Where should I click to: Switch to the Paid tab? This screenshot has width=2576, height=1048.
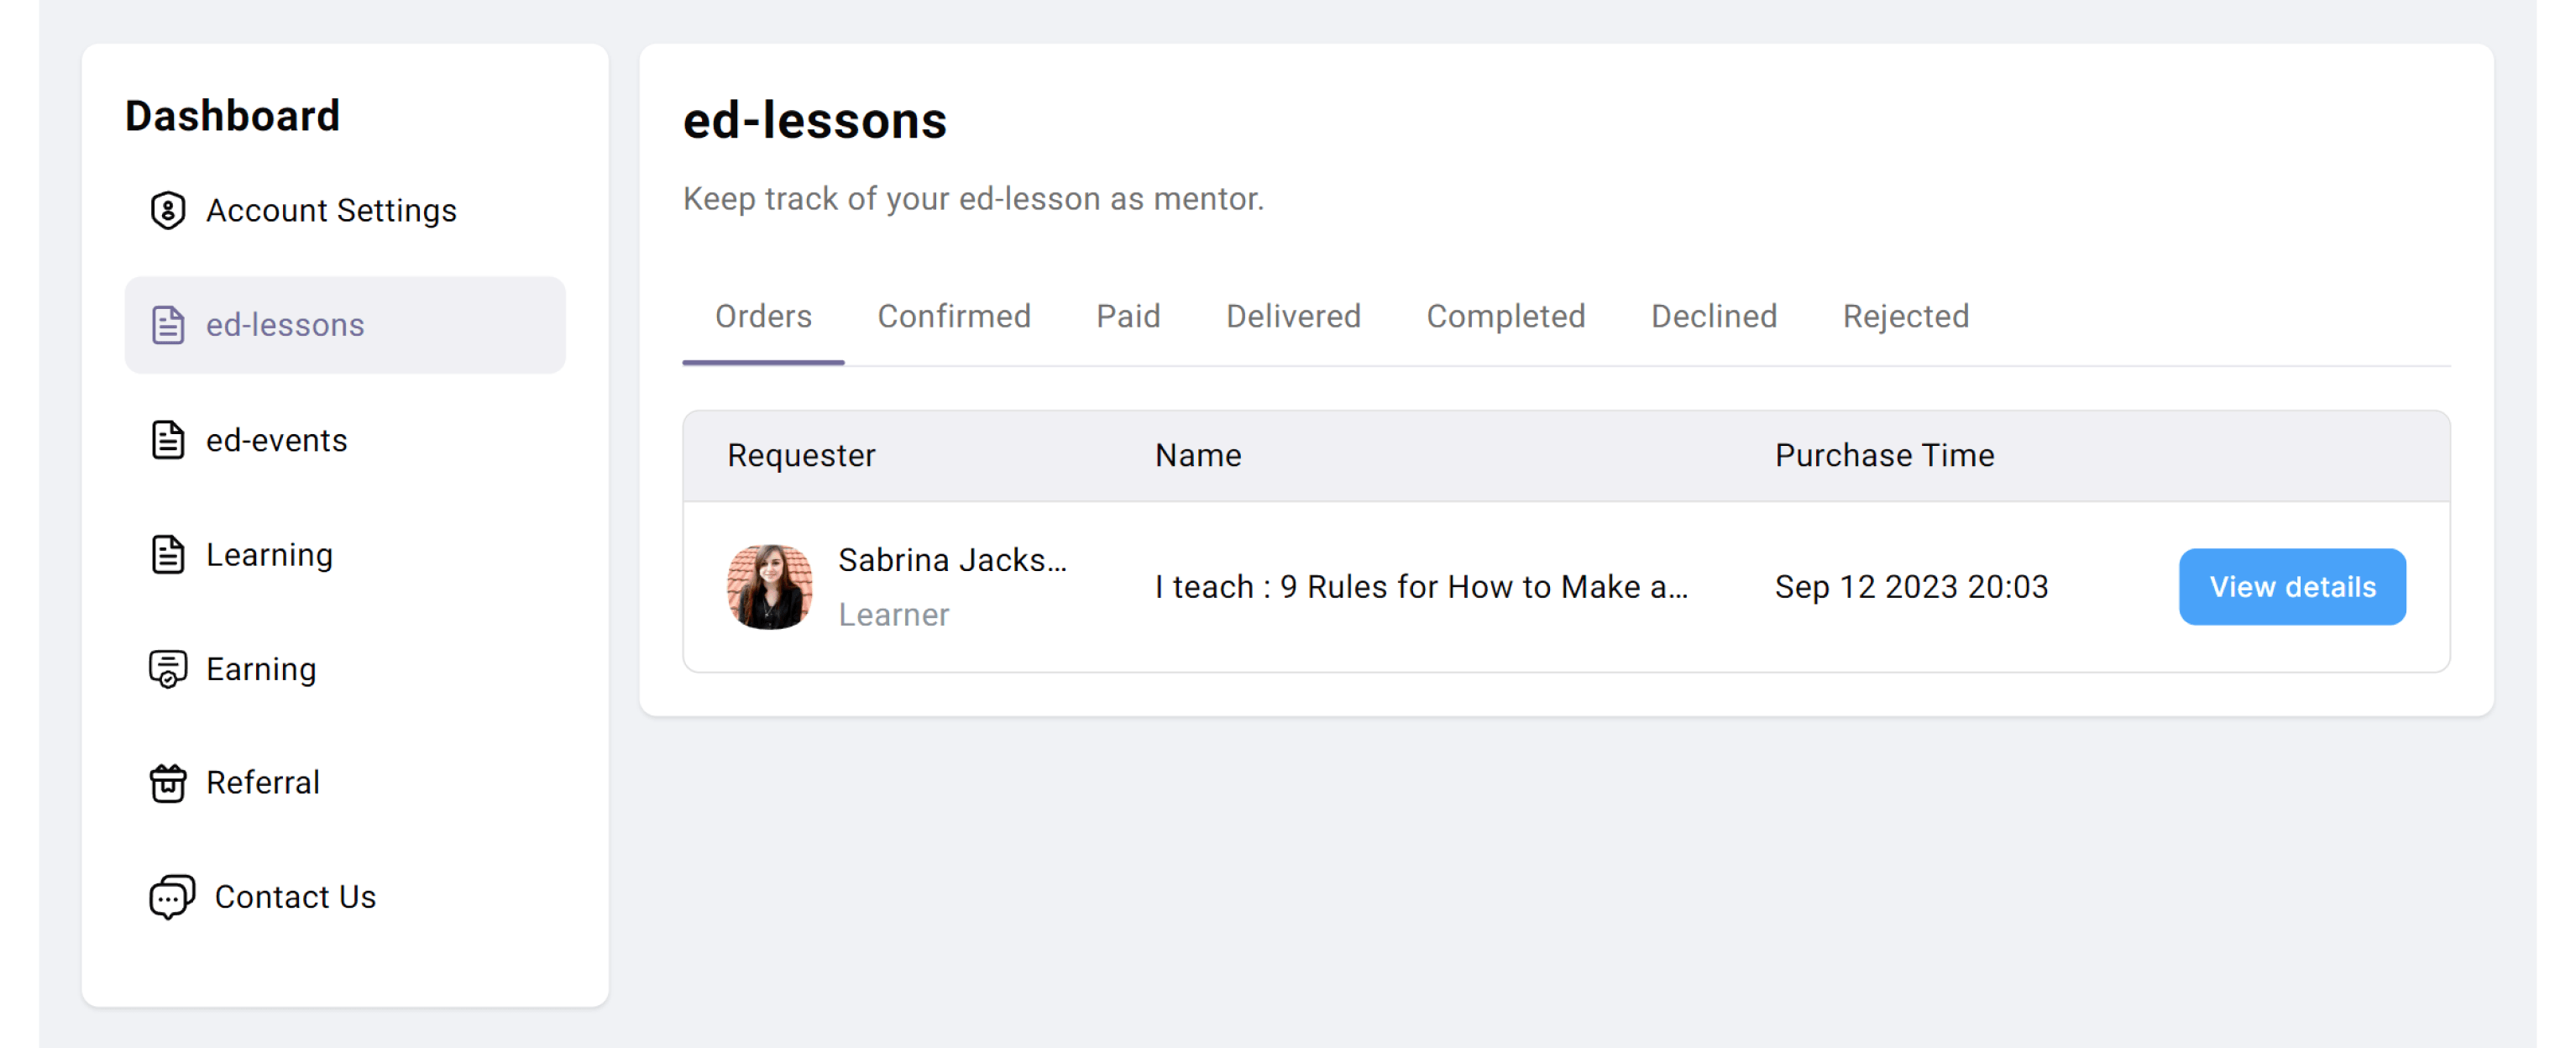point(1128,316)
